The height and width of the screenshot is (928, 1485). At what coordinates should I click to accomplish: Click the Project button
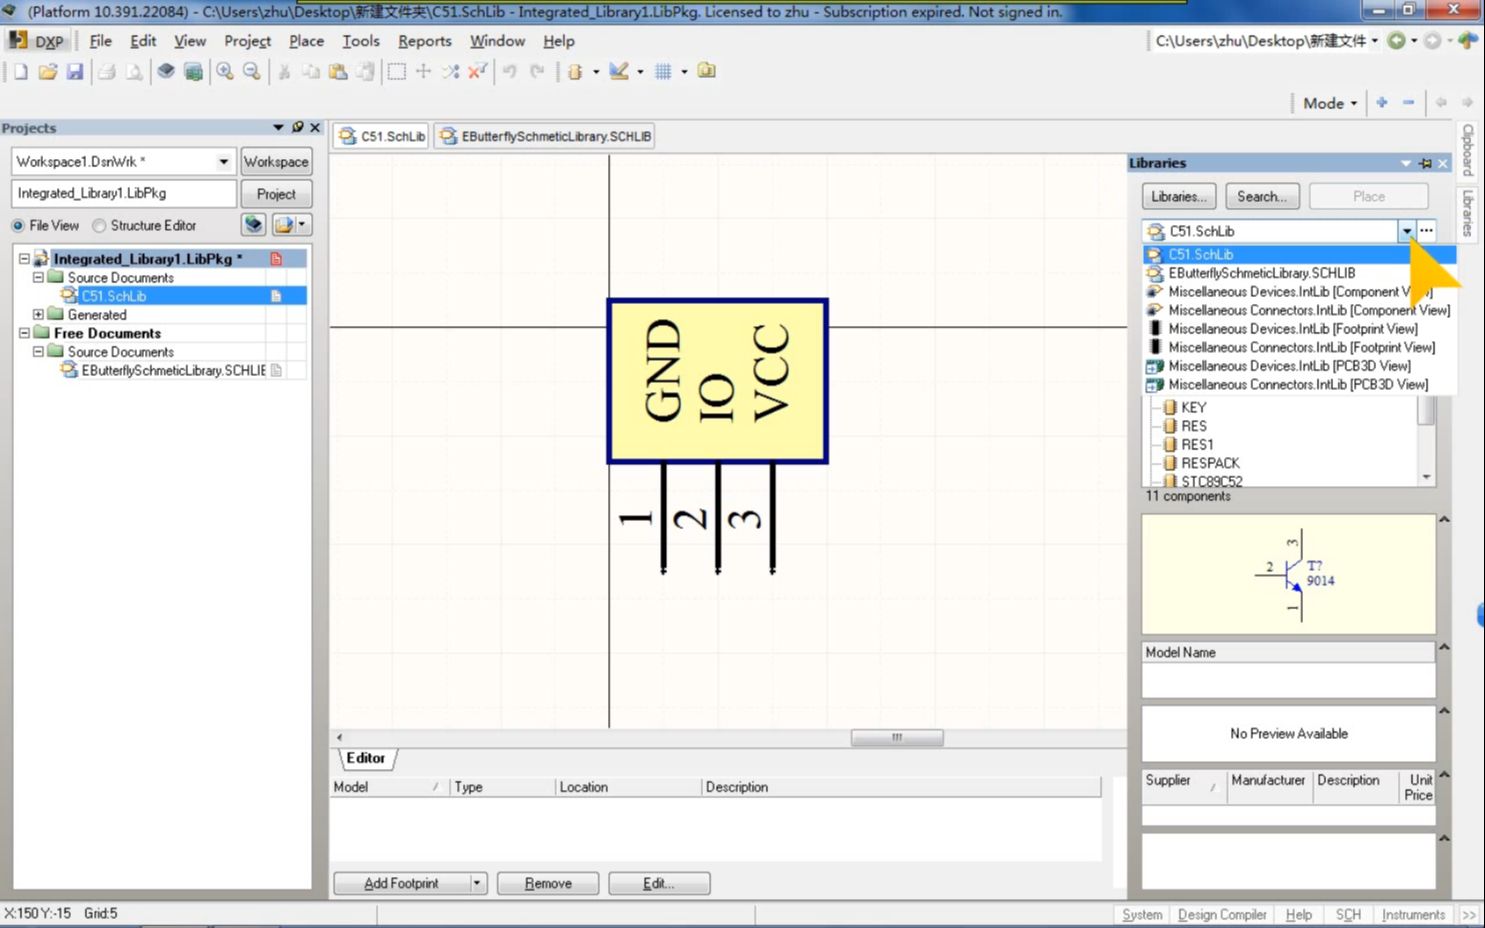pyautogui.click(x=276, y=194)
